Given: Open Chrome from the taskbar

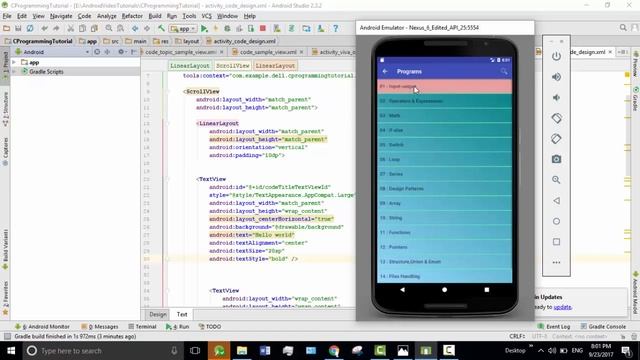Looking at the screenshot, I should [334, 351].
